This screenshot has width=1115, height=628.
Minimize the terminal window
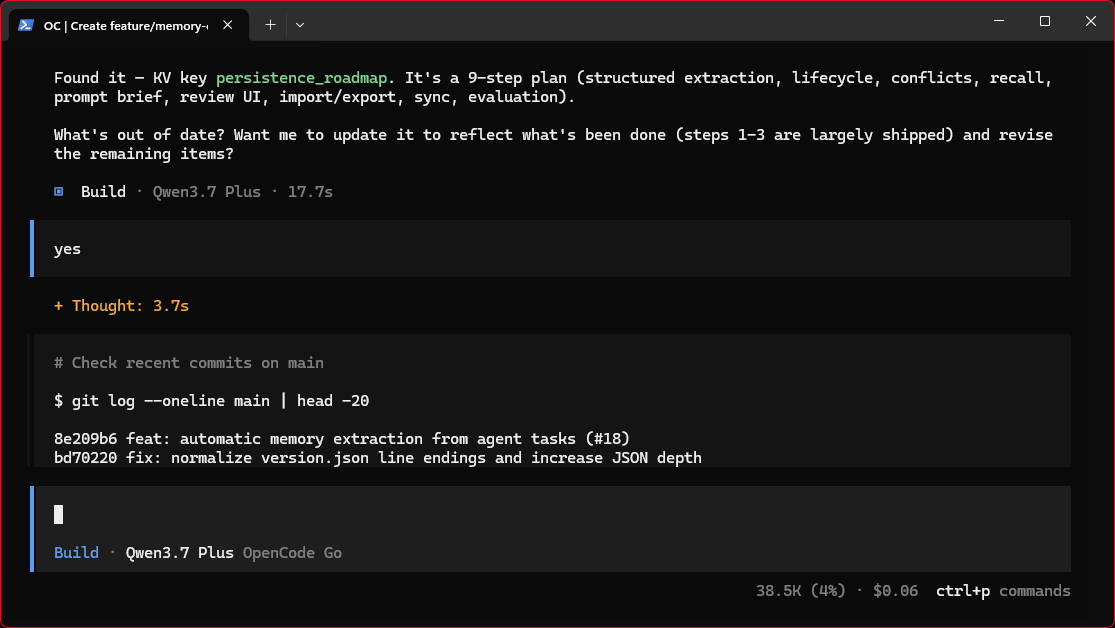pos(999,21)
